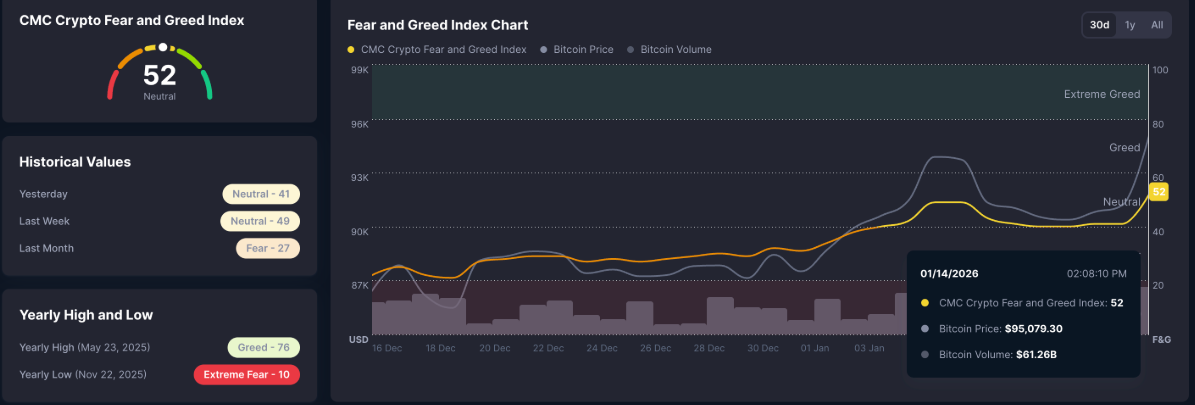Click the Extreme Fear - 10 badge
Screen dimensions: 1195x405
tap(246, 375)
